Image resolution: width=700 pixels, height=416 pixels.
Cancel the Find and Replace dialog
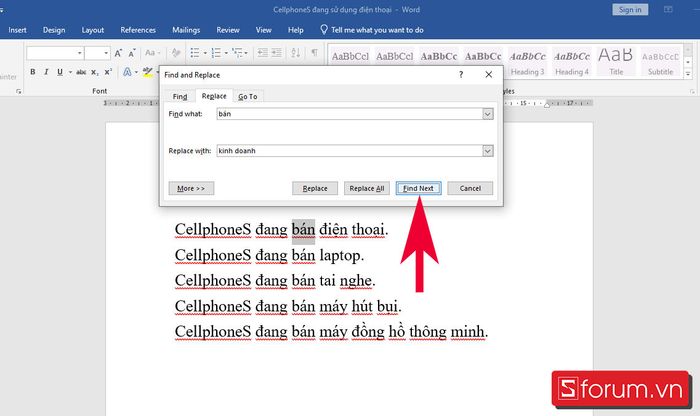(470, 188)
